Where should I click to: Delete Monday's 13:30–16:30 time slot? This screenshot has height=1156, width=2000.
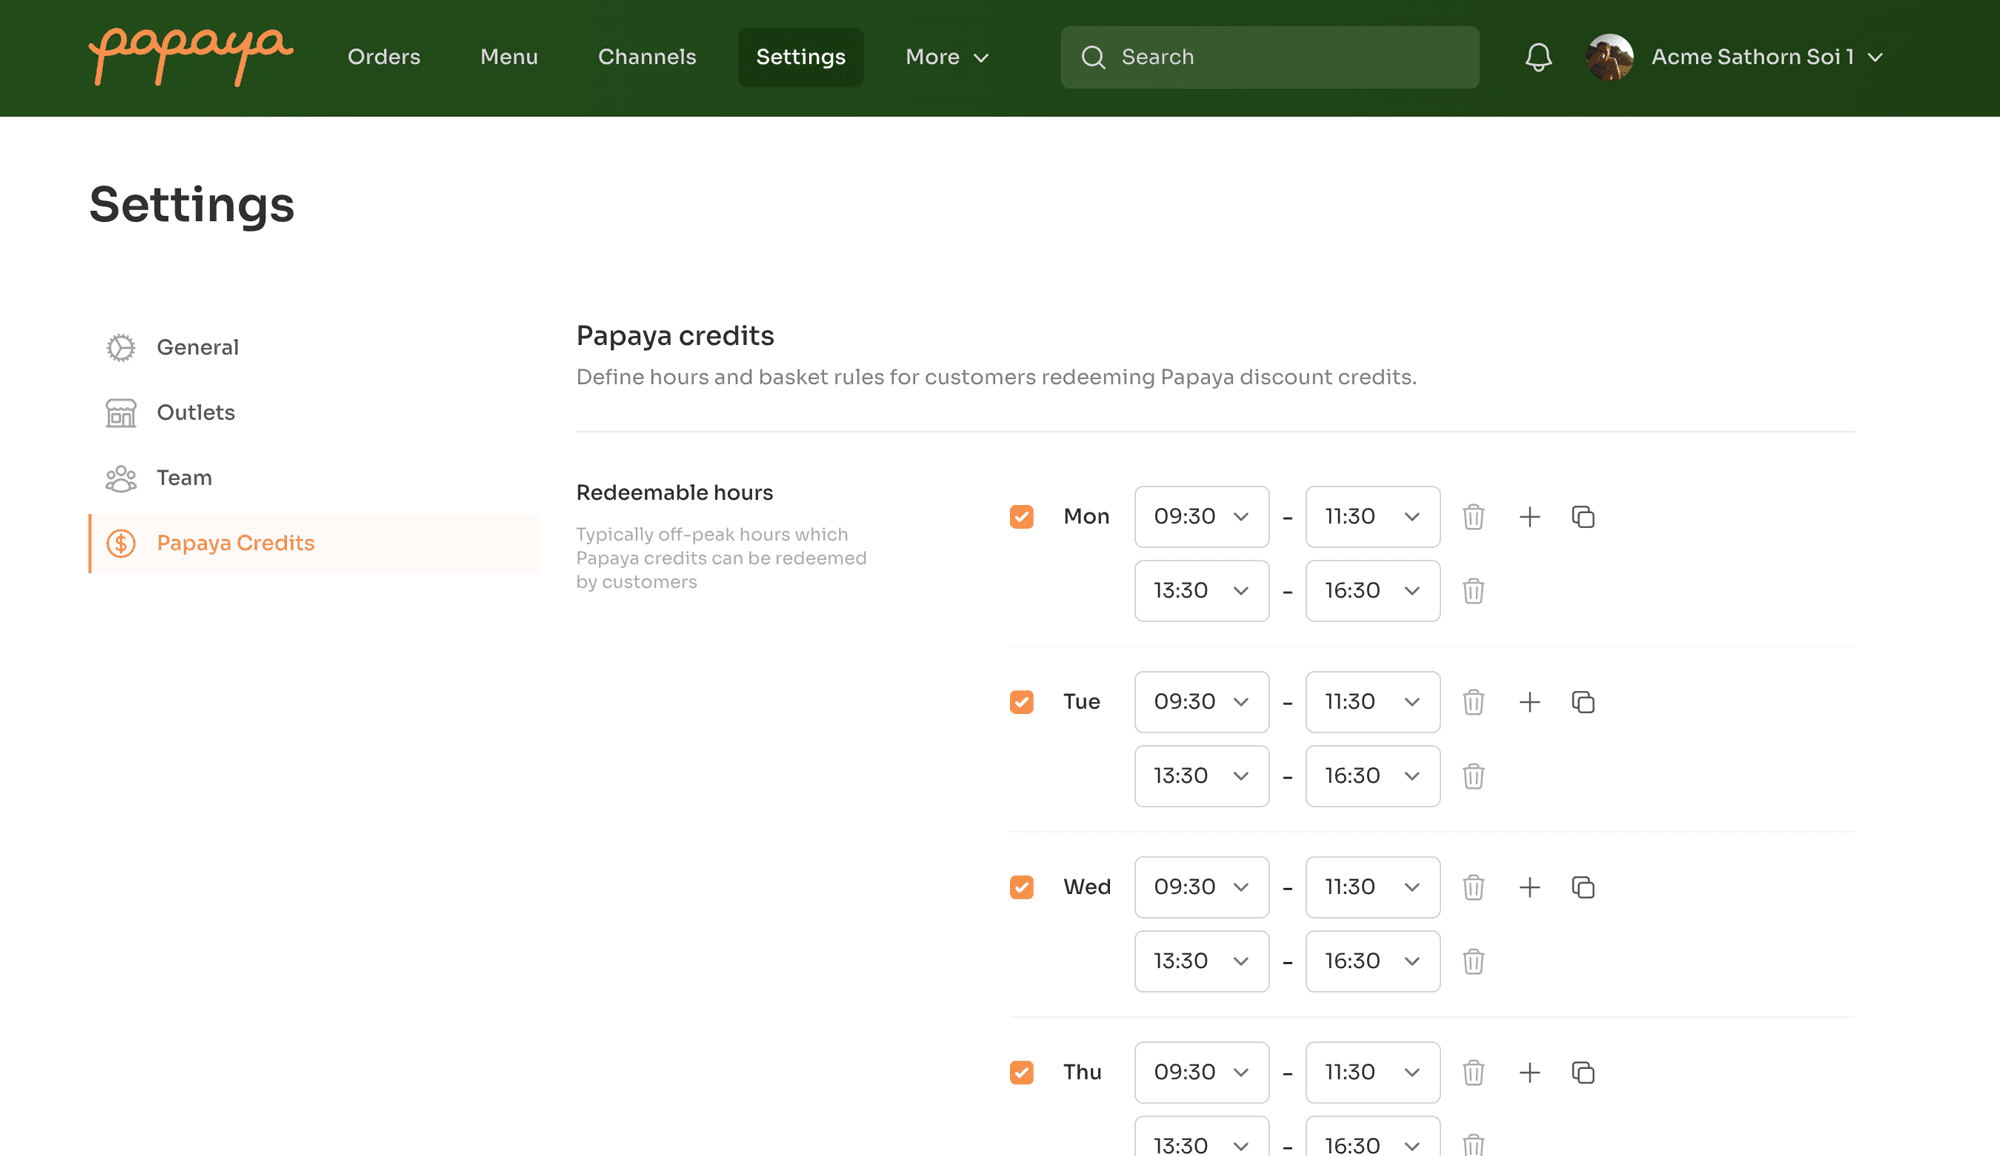click(x=1473, y=591)
